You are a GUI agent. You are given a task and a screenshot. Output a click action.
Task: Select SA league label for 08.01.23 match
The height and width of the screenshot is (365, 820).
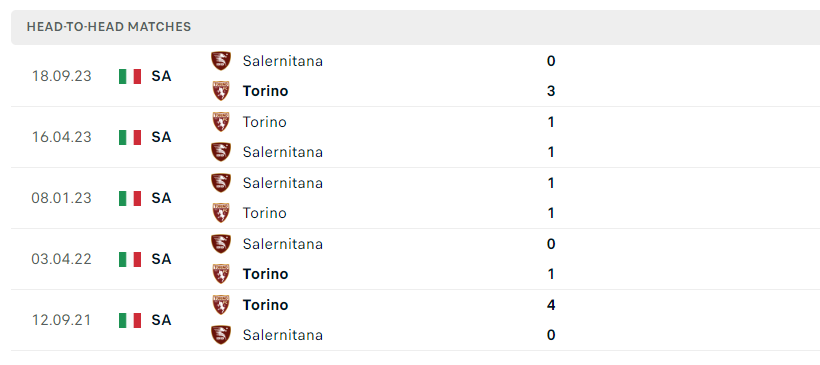click(161, 198)
